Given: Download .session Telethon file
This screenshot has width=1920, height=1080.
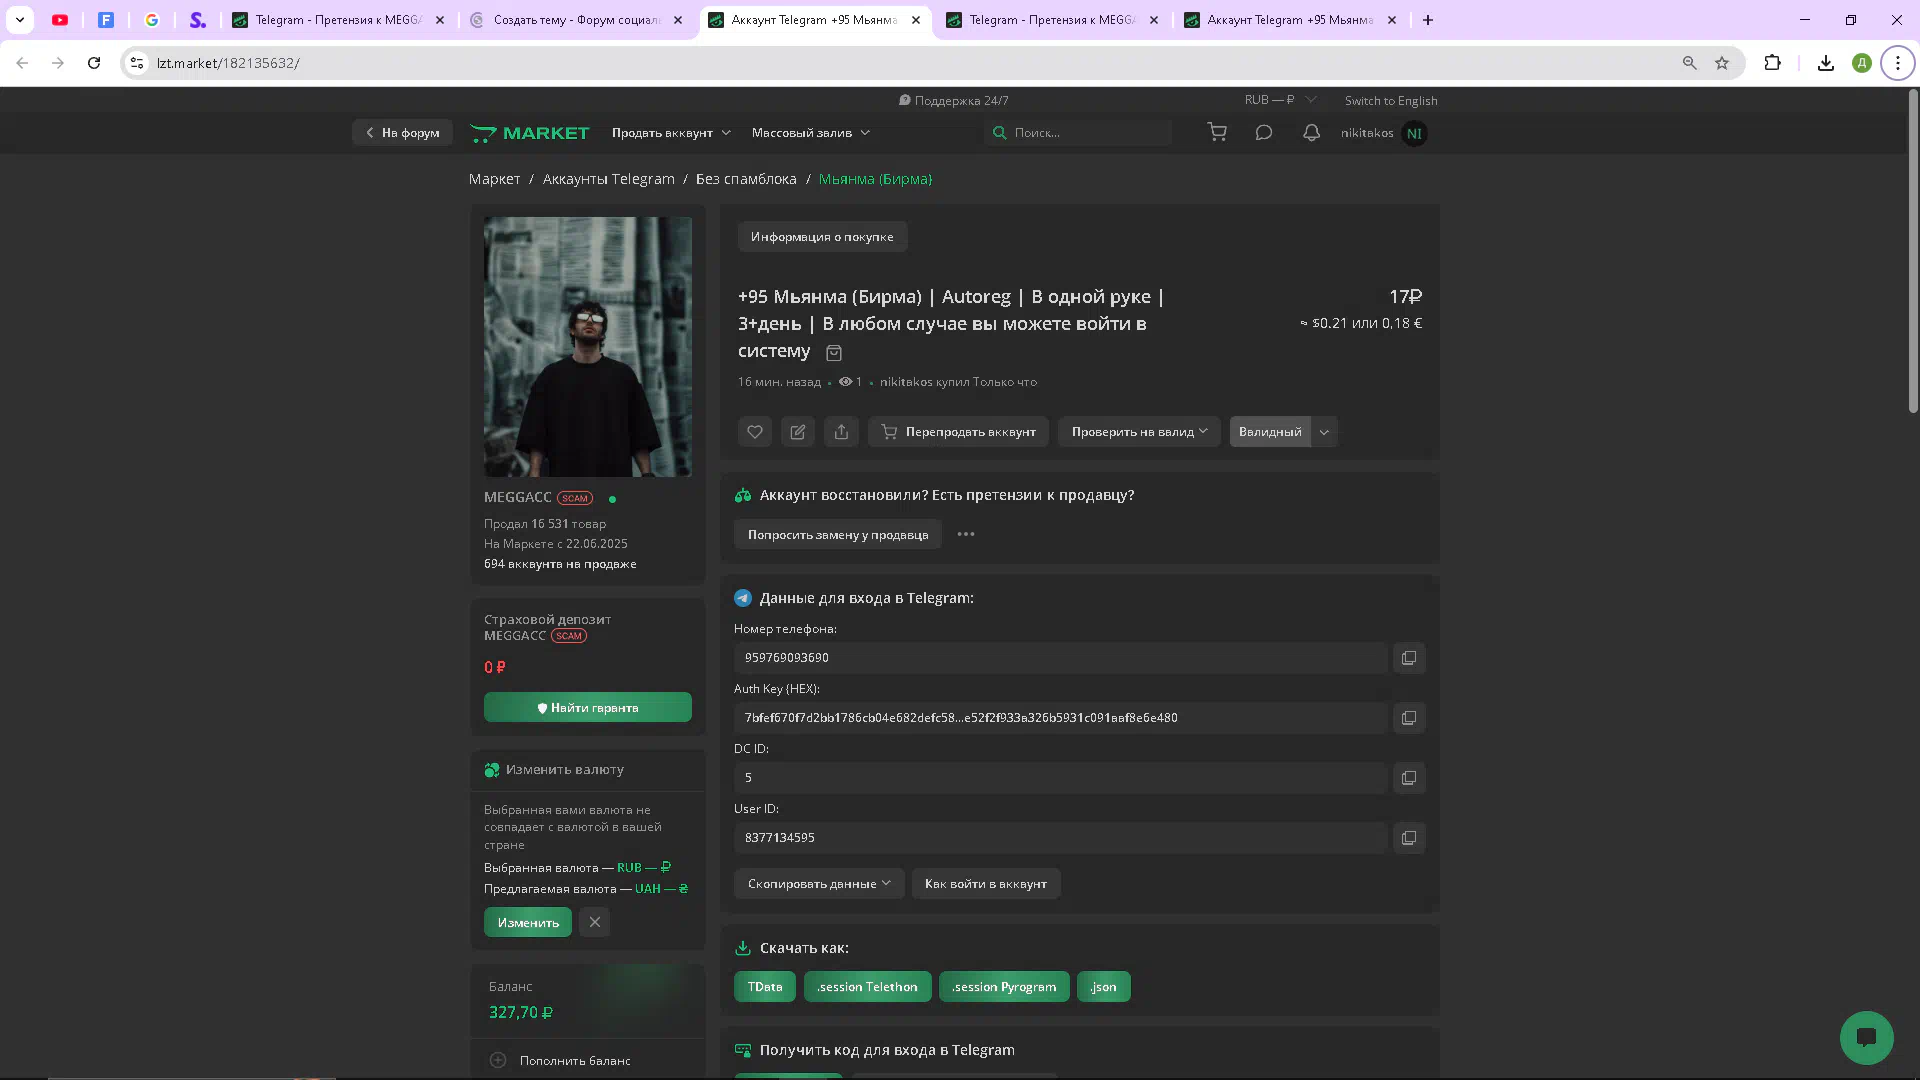Looking at the screenshot, I should tap(867, 987).
